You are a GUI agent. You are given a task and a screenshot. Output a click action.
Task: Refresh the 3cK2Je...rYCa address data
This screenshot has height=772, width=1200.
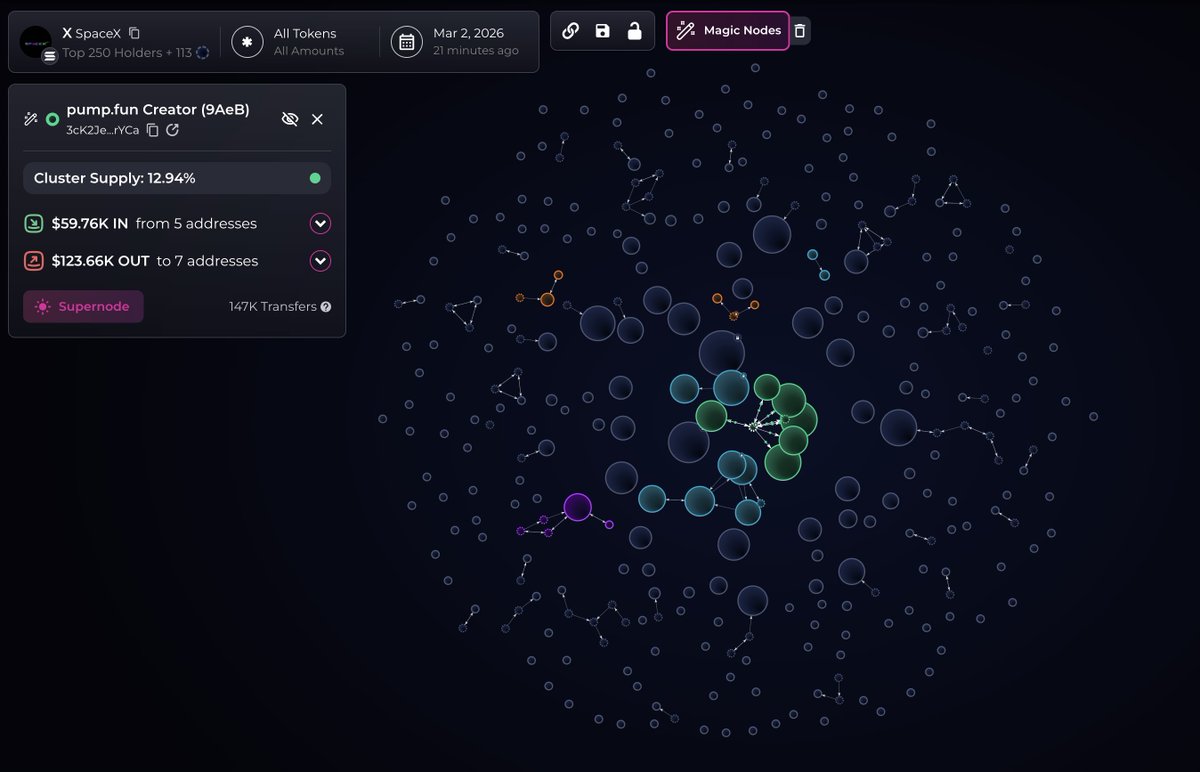[172, 130]
